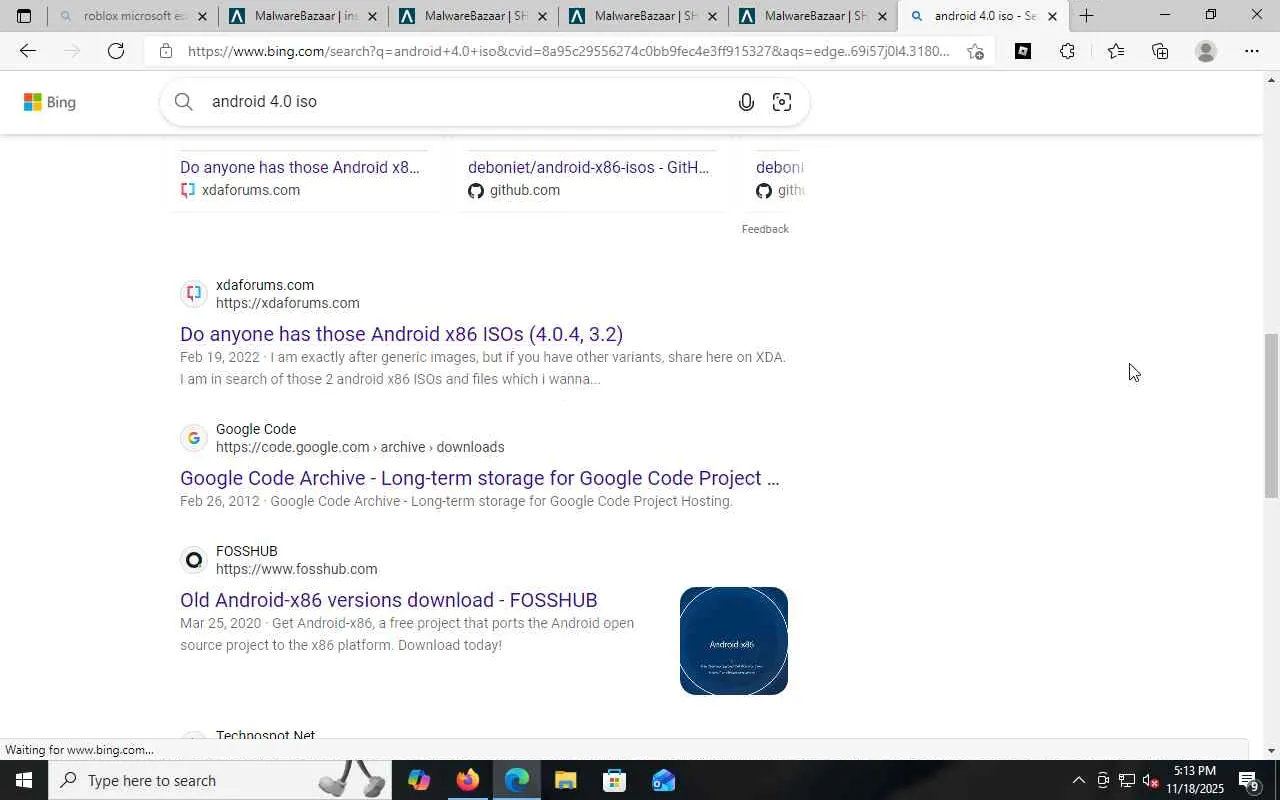This screenshot has width=1280, height=800.
Task: Click the taskbar search box
Action: click(x=220, y=780)
